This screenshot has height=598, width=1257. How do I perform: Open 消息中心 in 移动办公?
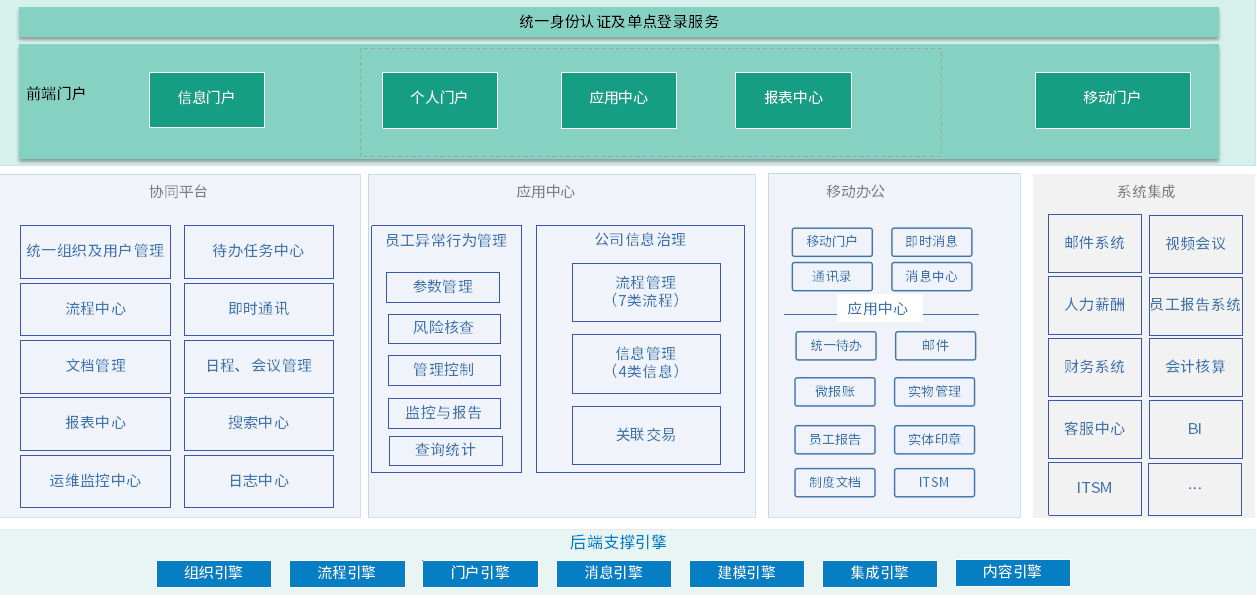(x=932, y=277)
